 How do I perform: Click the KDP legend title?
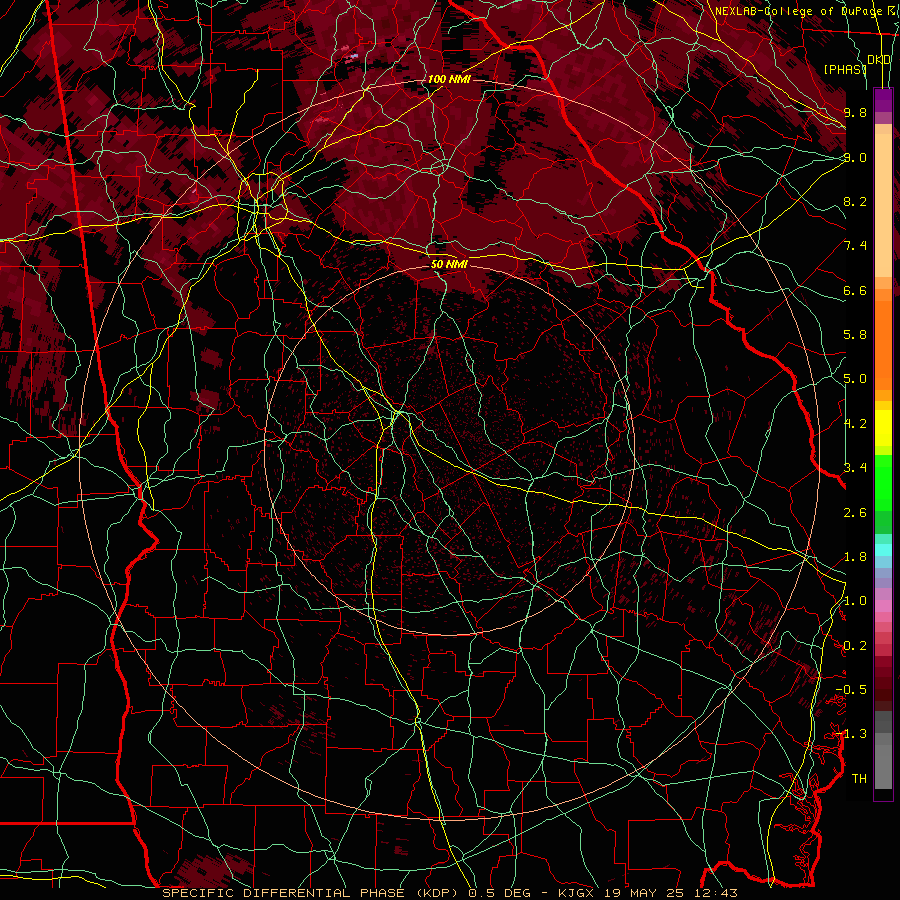point(879,60)
